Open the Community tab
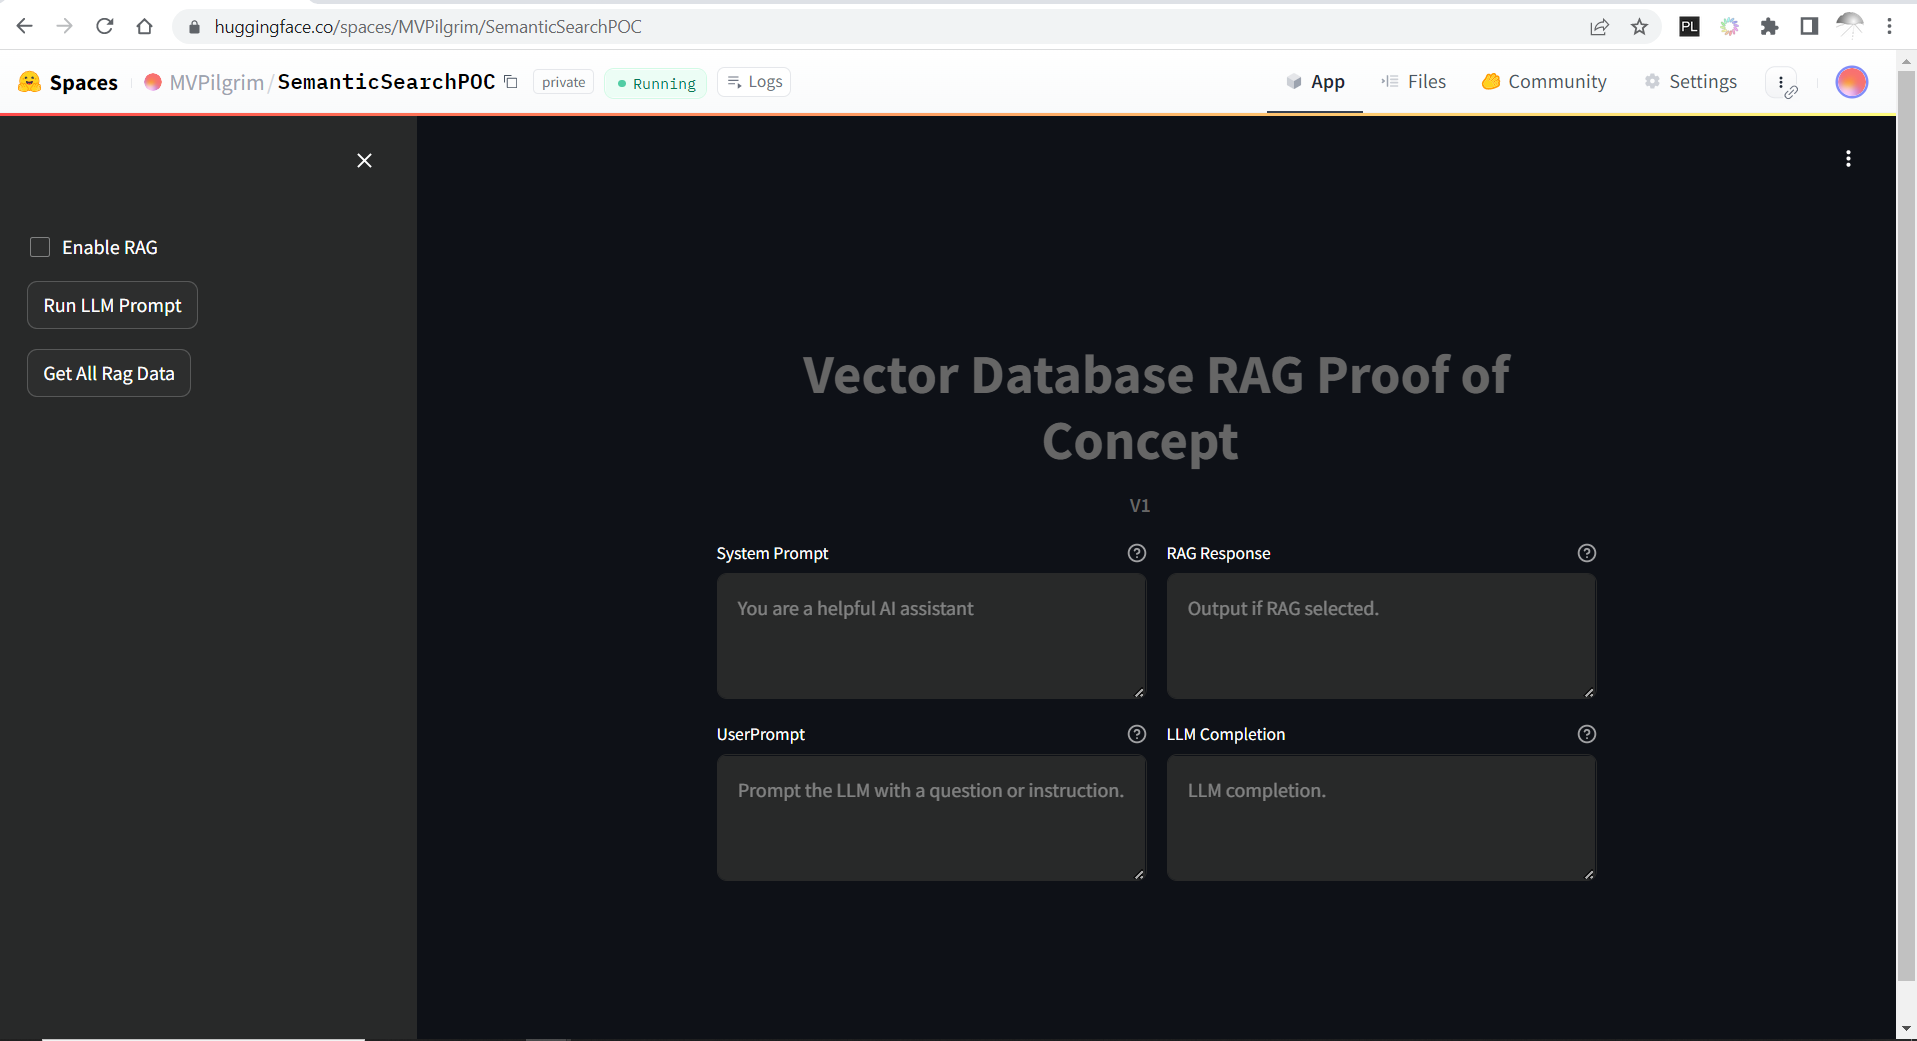Viewport: 1917px width, 1041px height. (1544, 82)
